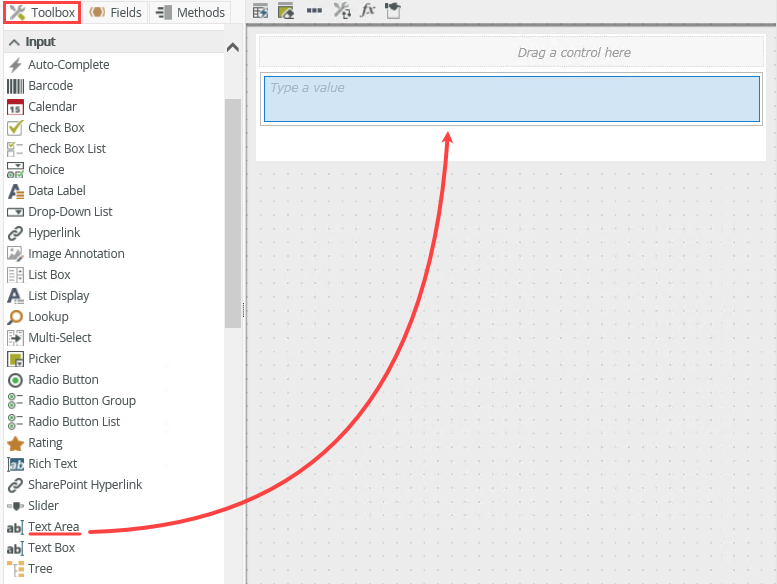Viewport: 777px width, 584px height.
Task: Click the 'SharePoint Hyperlink' label
Action: [x=85, y=485]
